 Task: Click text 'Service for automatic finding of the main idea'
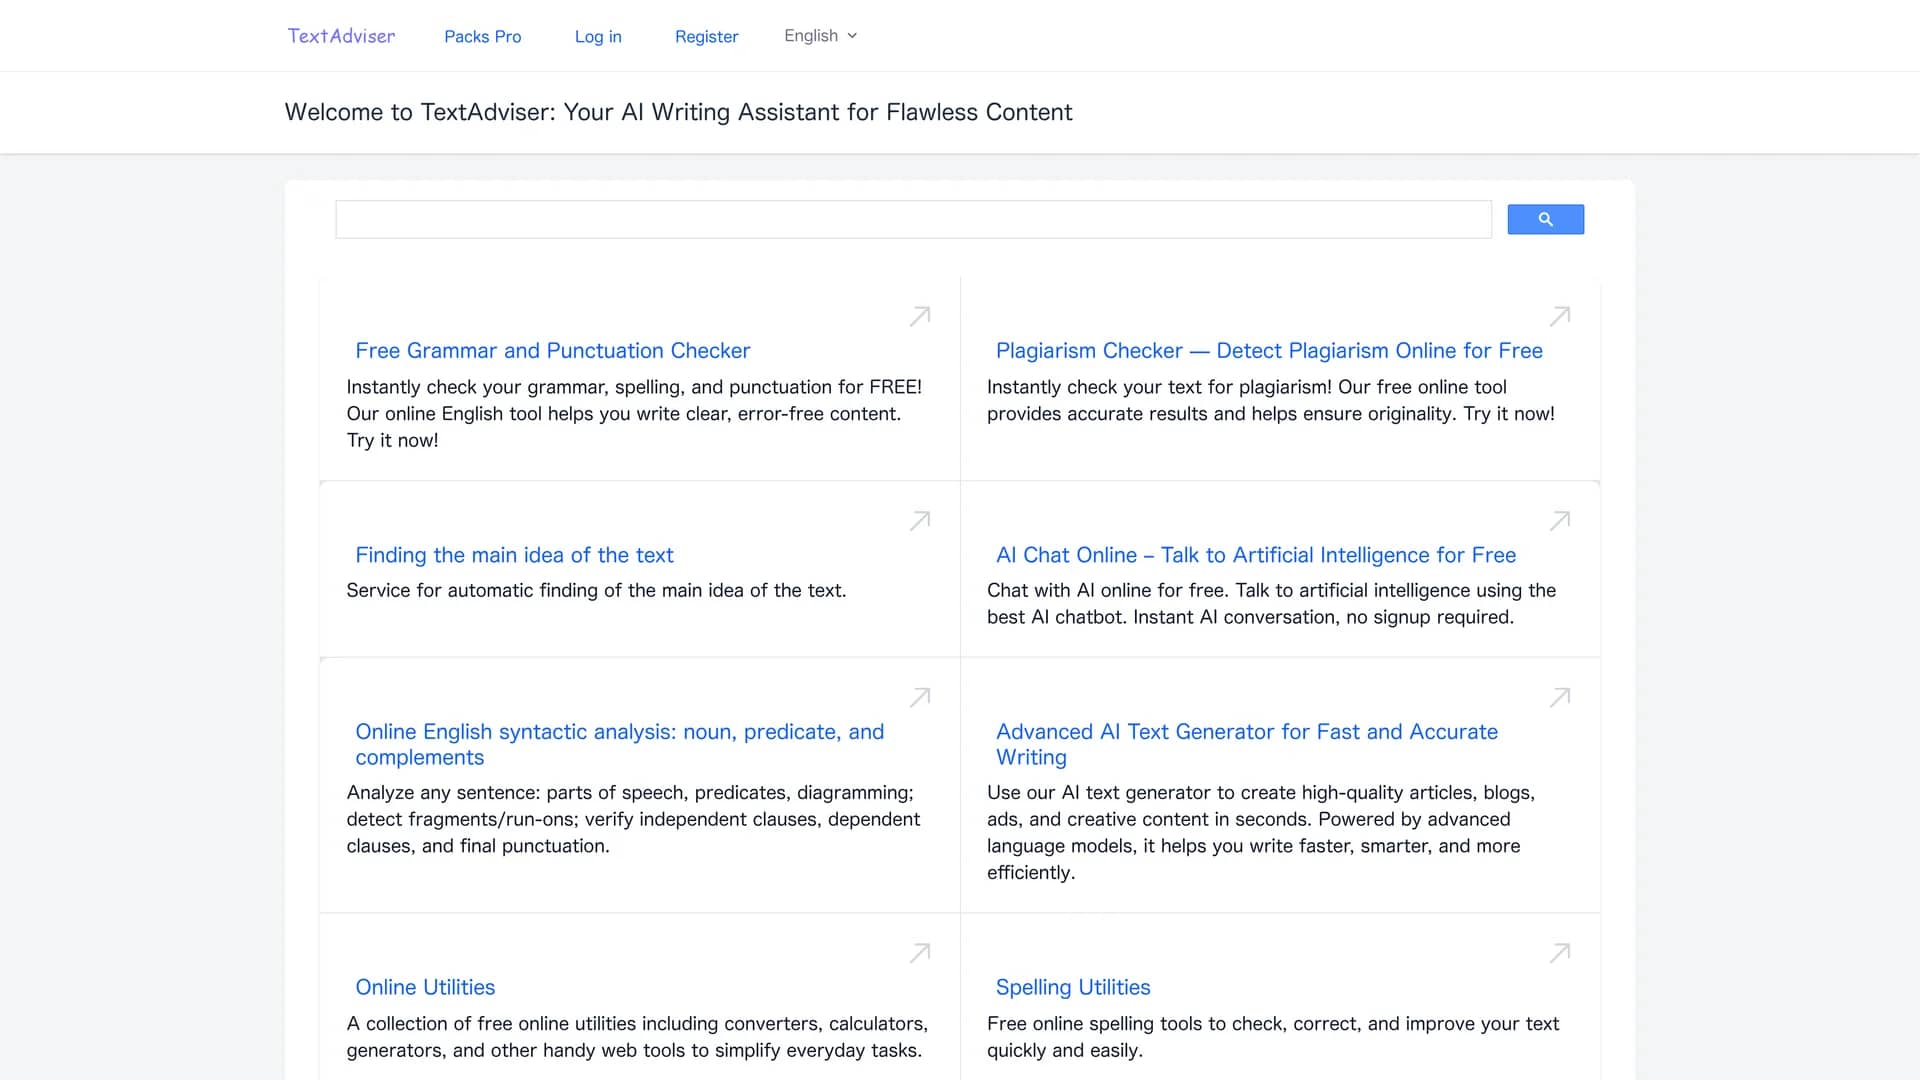tap(596, 590)
